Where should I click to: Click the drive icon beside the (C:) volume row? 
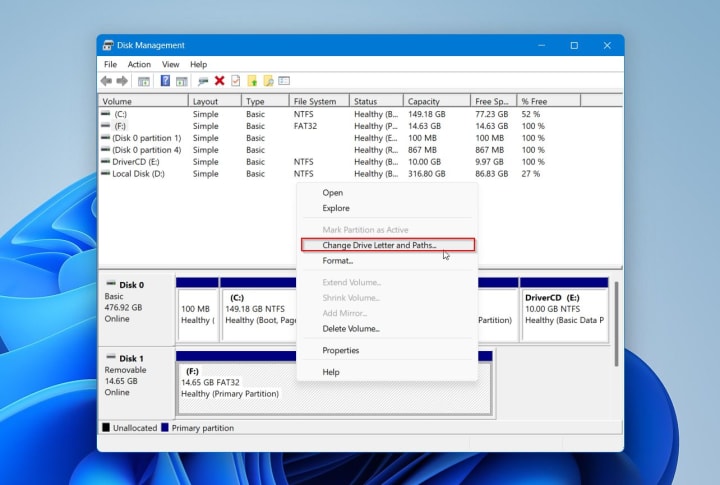pyautogui.click(x=106, y=113)
